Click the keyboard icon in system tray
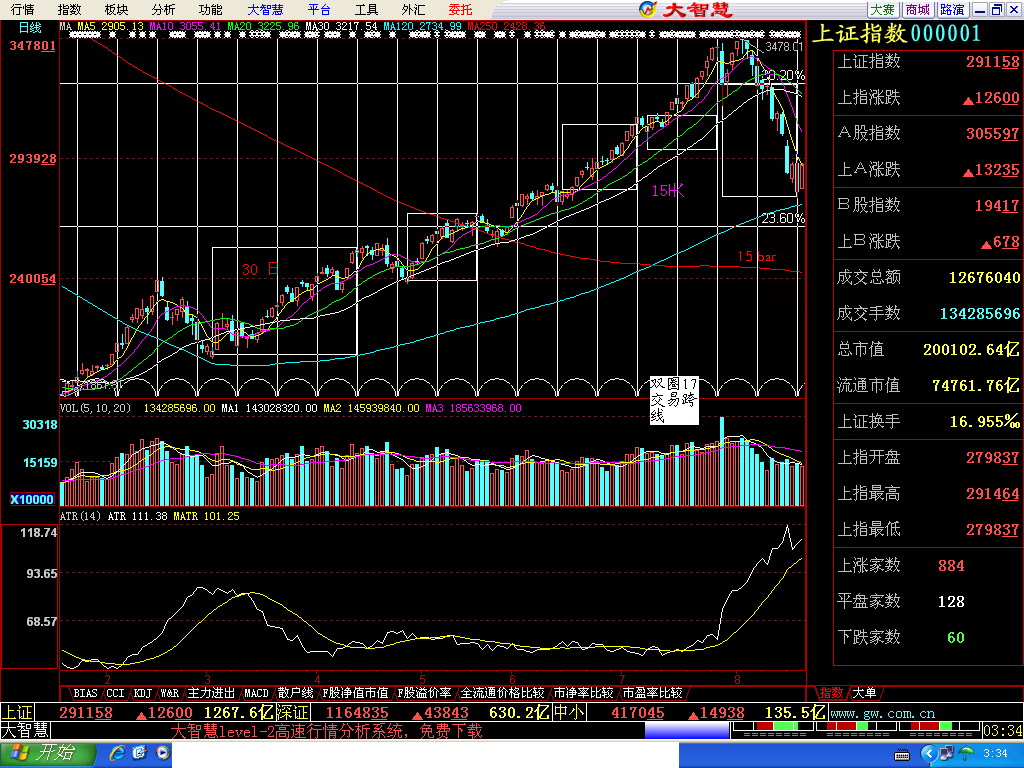 point(902,755)
